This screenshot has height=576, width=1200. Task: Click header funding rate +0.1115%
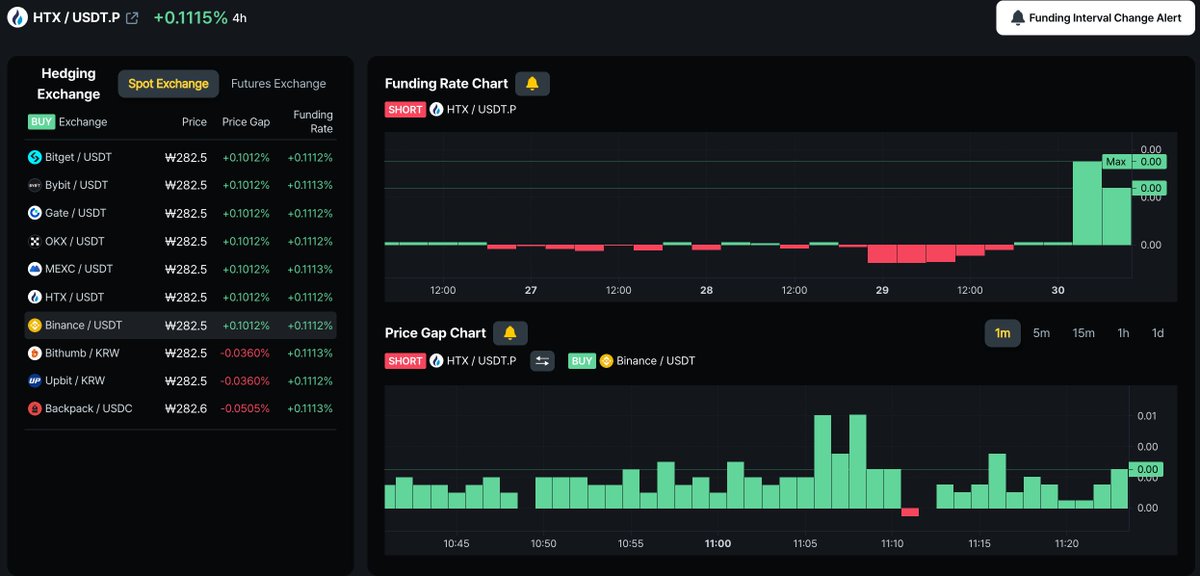coord(190,18)
